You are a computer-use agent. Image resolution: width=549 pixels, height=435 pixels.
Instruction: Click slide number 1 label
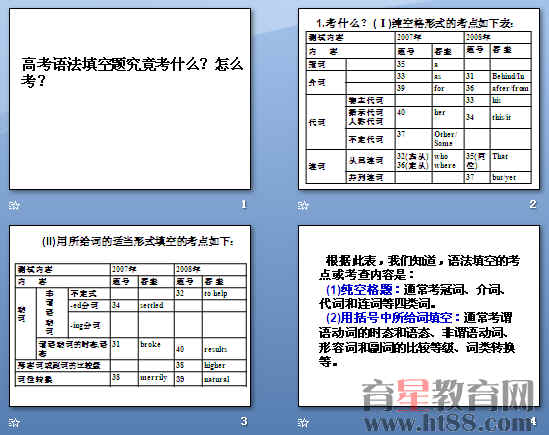tap(244, 204)
